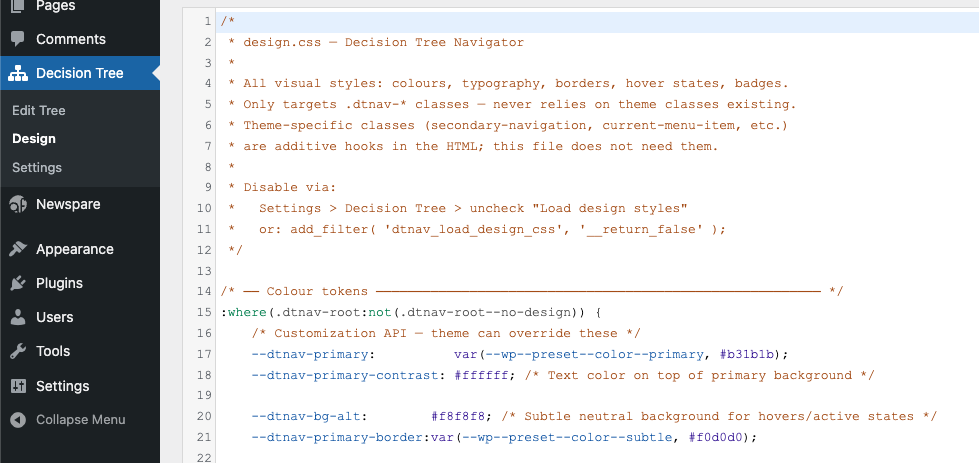
Task: Click the --dtnav-primary-border property name
Action: 337,437
